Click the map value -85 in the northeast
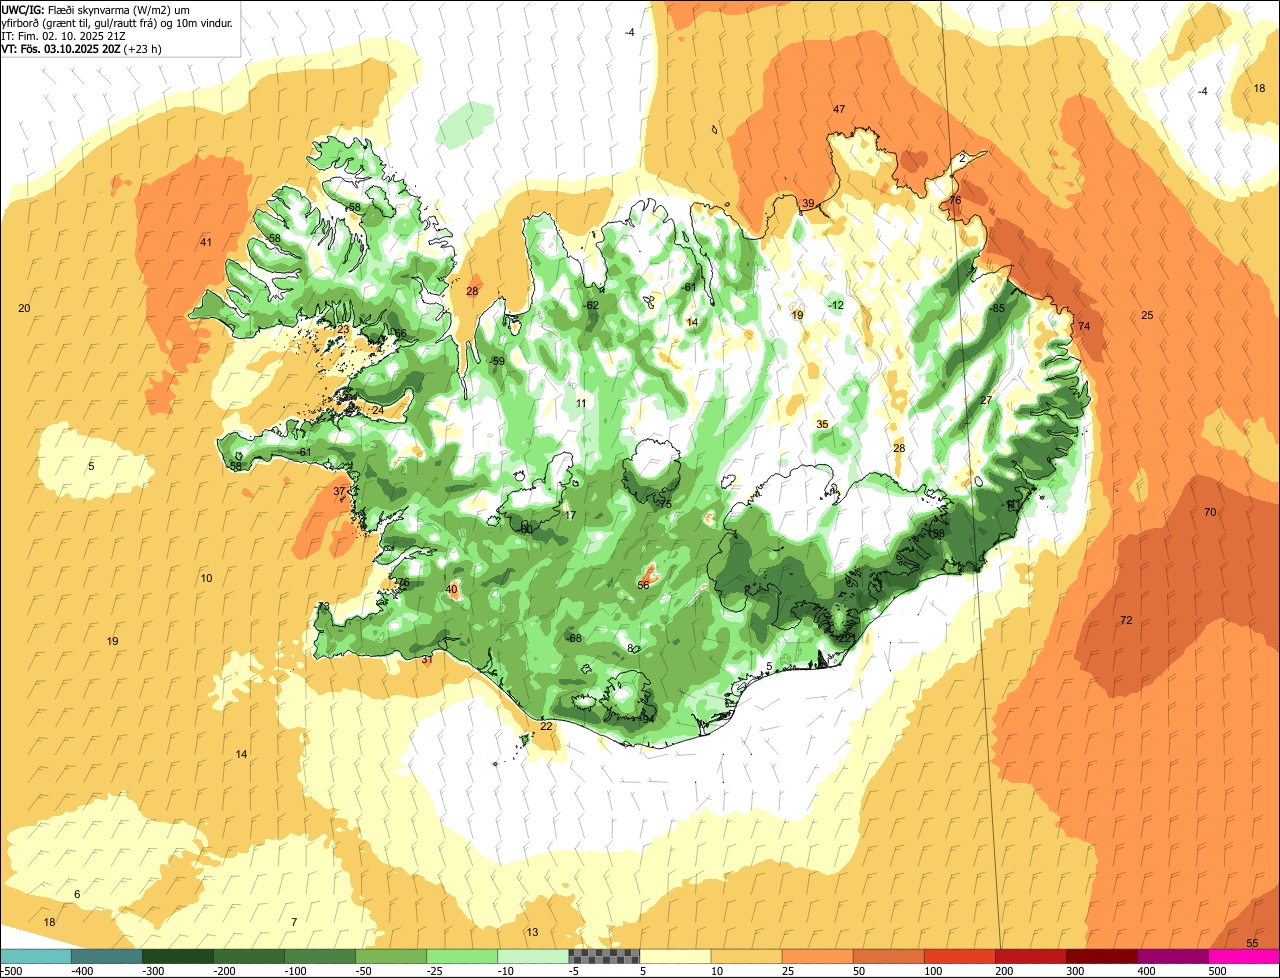This screenshot has width=1280, height=978. pos(996,308)
